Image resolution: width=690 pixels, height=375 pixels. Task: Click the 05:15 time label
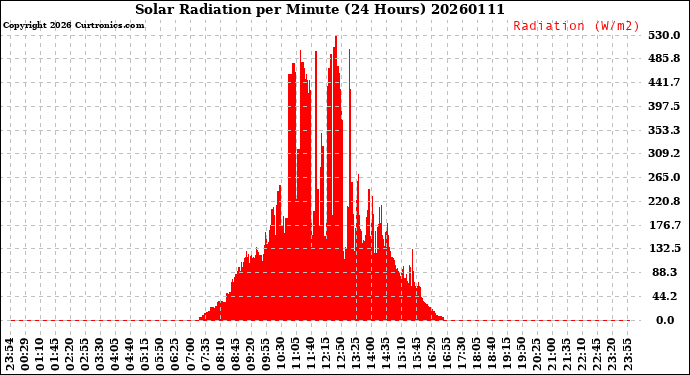pos(145,355)
